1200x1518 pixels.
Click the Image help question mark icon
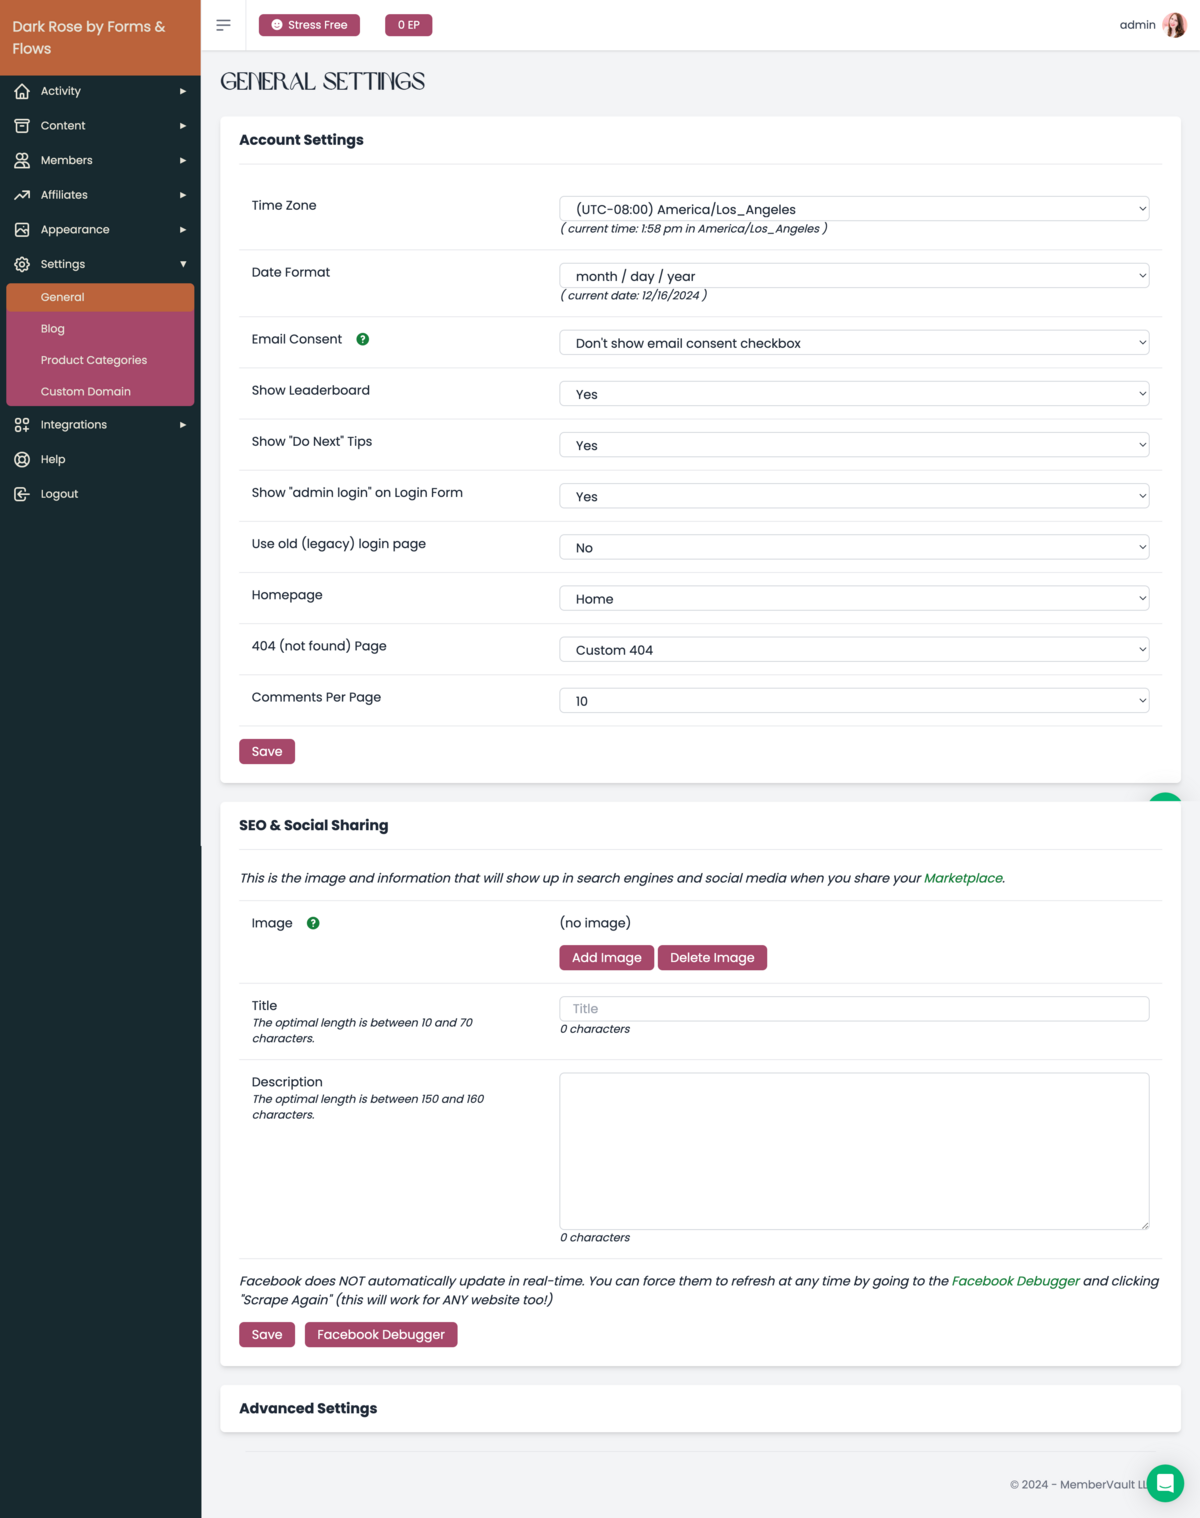tap(313, 923)
